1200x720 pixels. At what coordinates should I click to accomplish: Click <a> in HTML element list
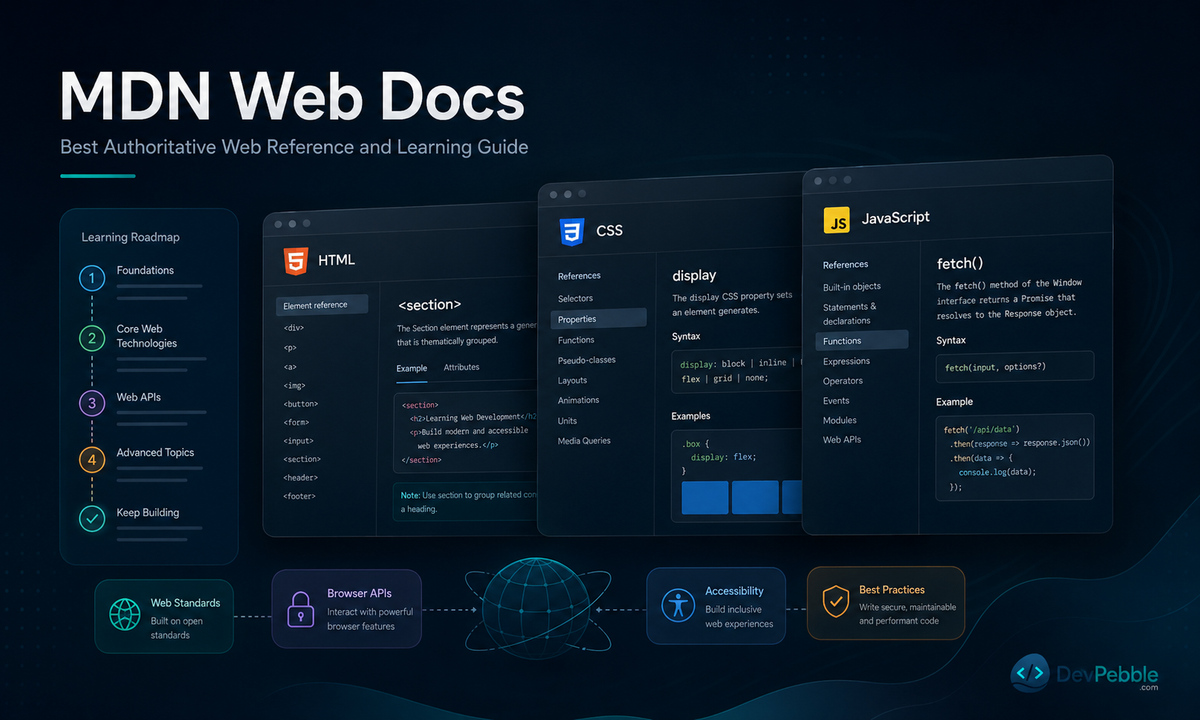click(290, 367)
